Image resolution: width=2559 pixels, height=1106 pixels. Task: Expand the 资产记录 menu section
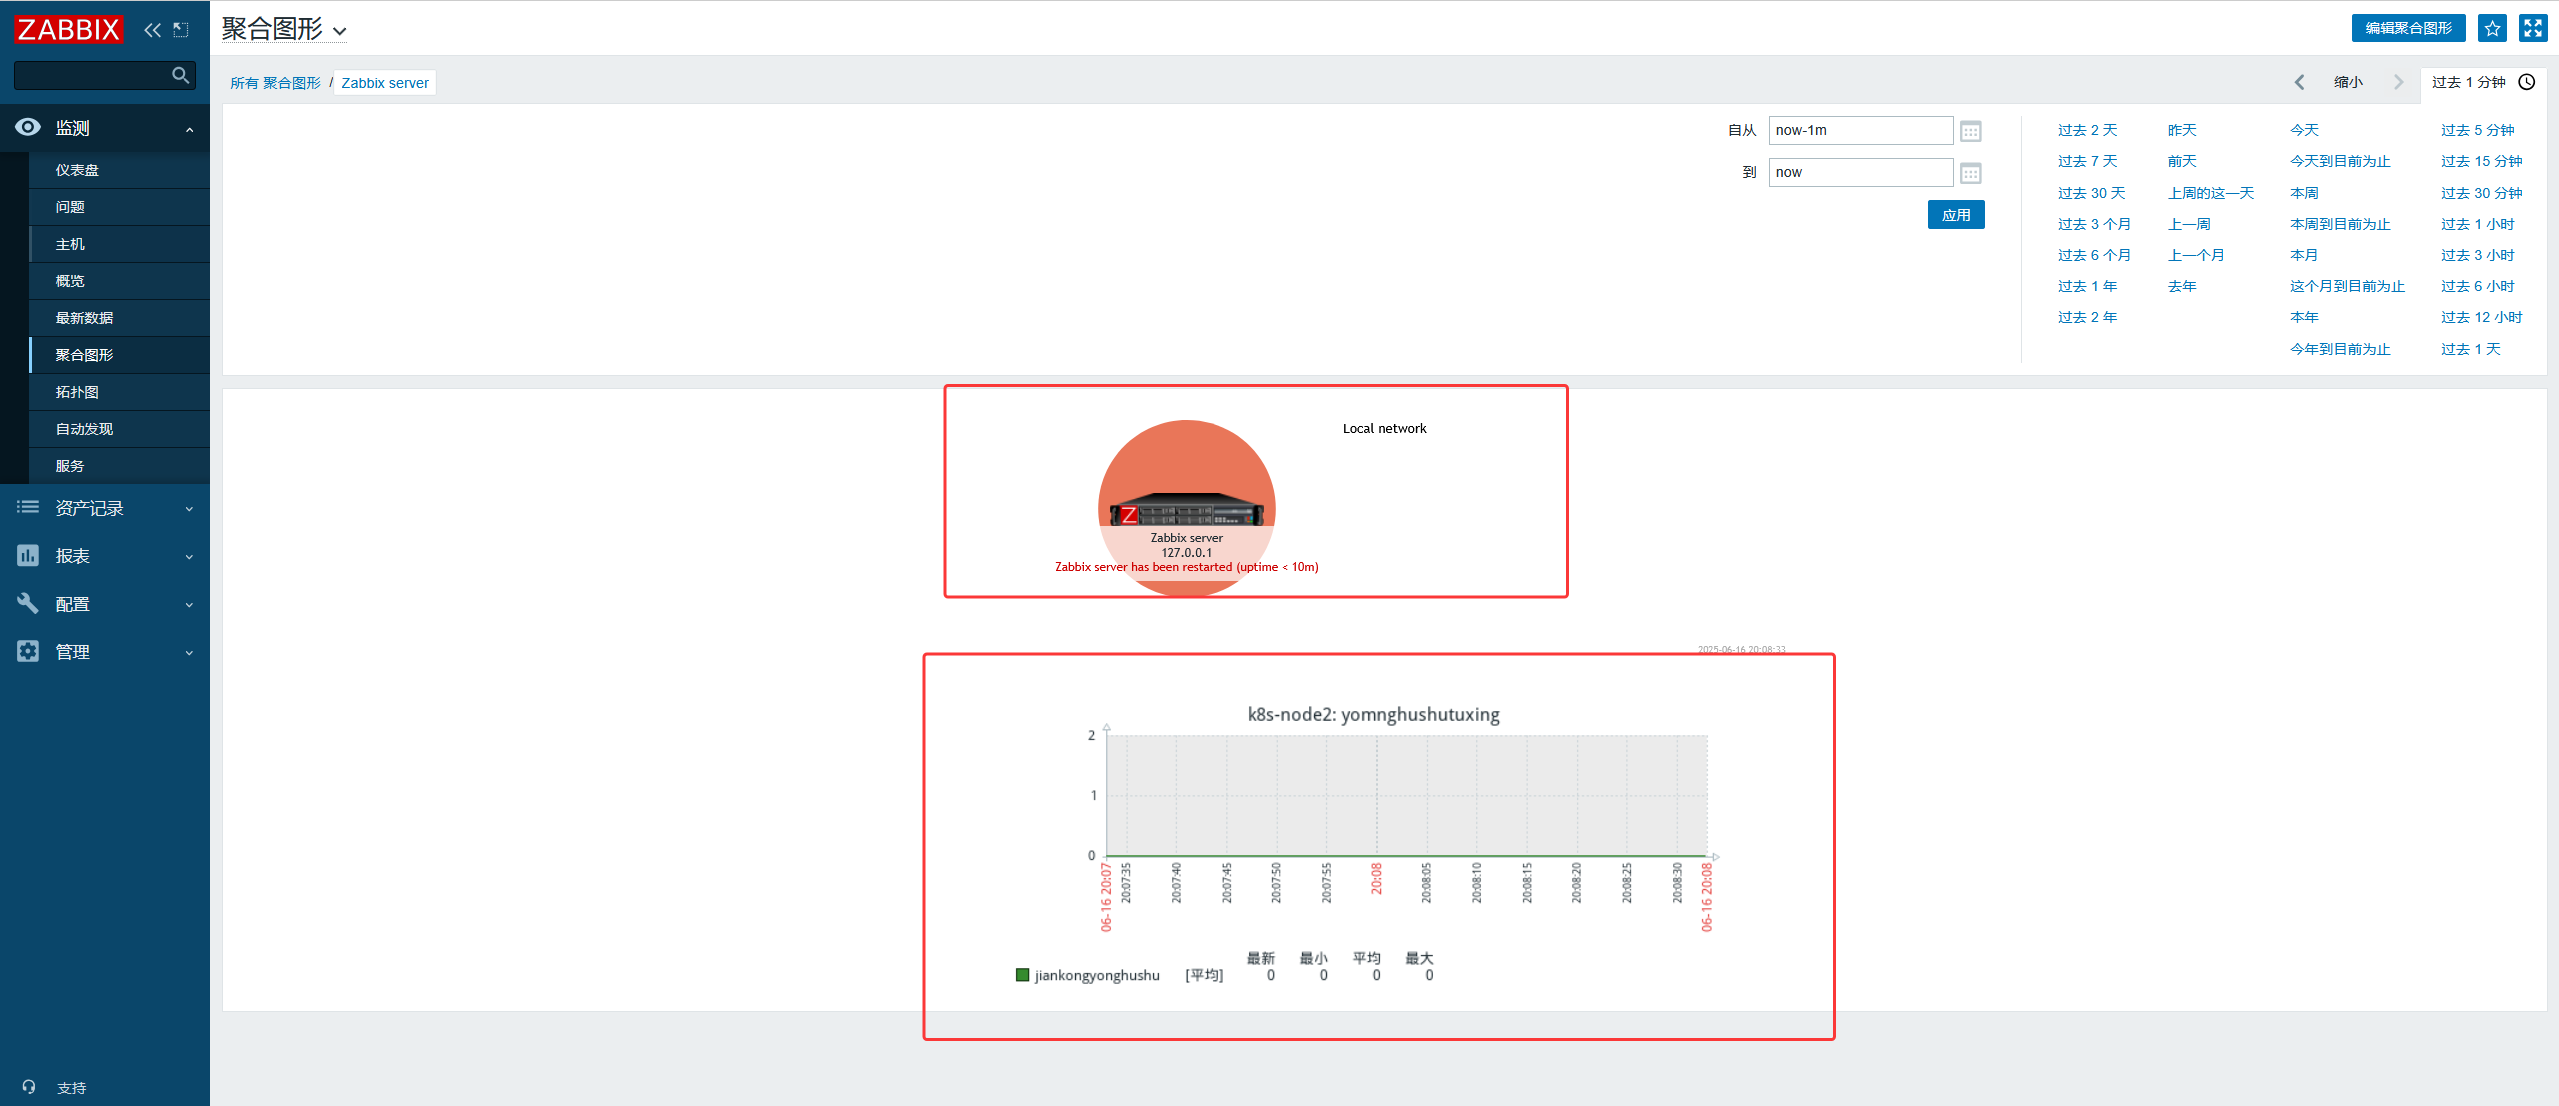(189, 509)
